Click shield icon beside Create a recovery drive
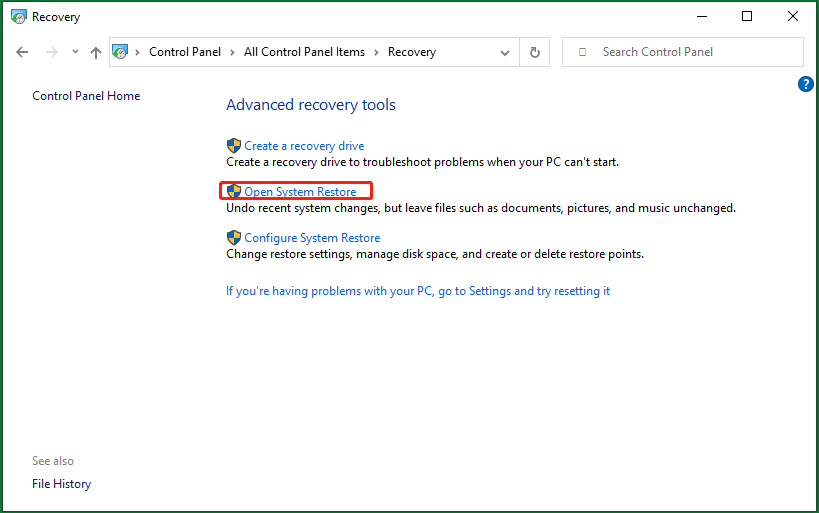Viewport: 819px width, 513px height. [233, 145]
